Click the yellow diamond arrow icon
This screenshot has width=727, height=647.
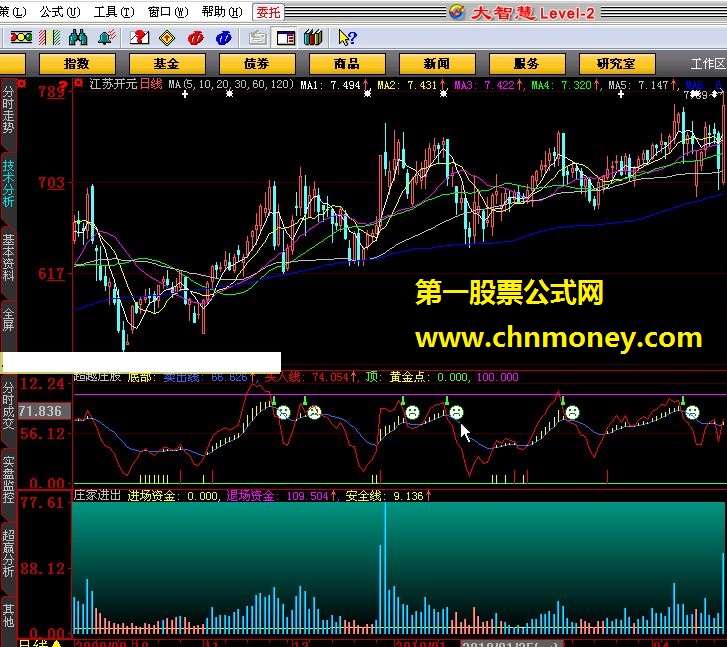167,38
